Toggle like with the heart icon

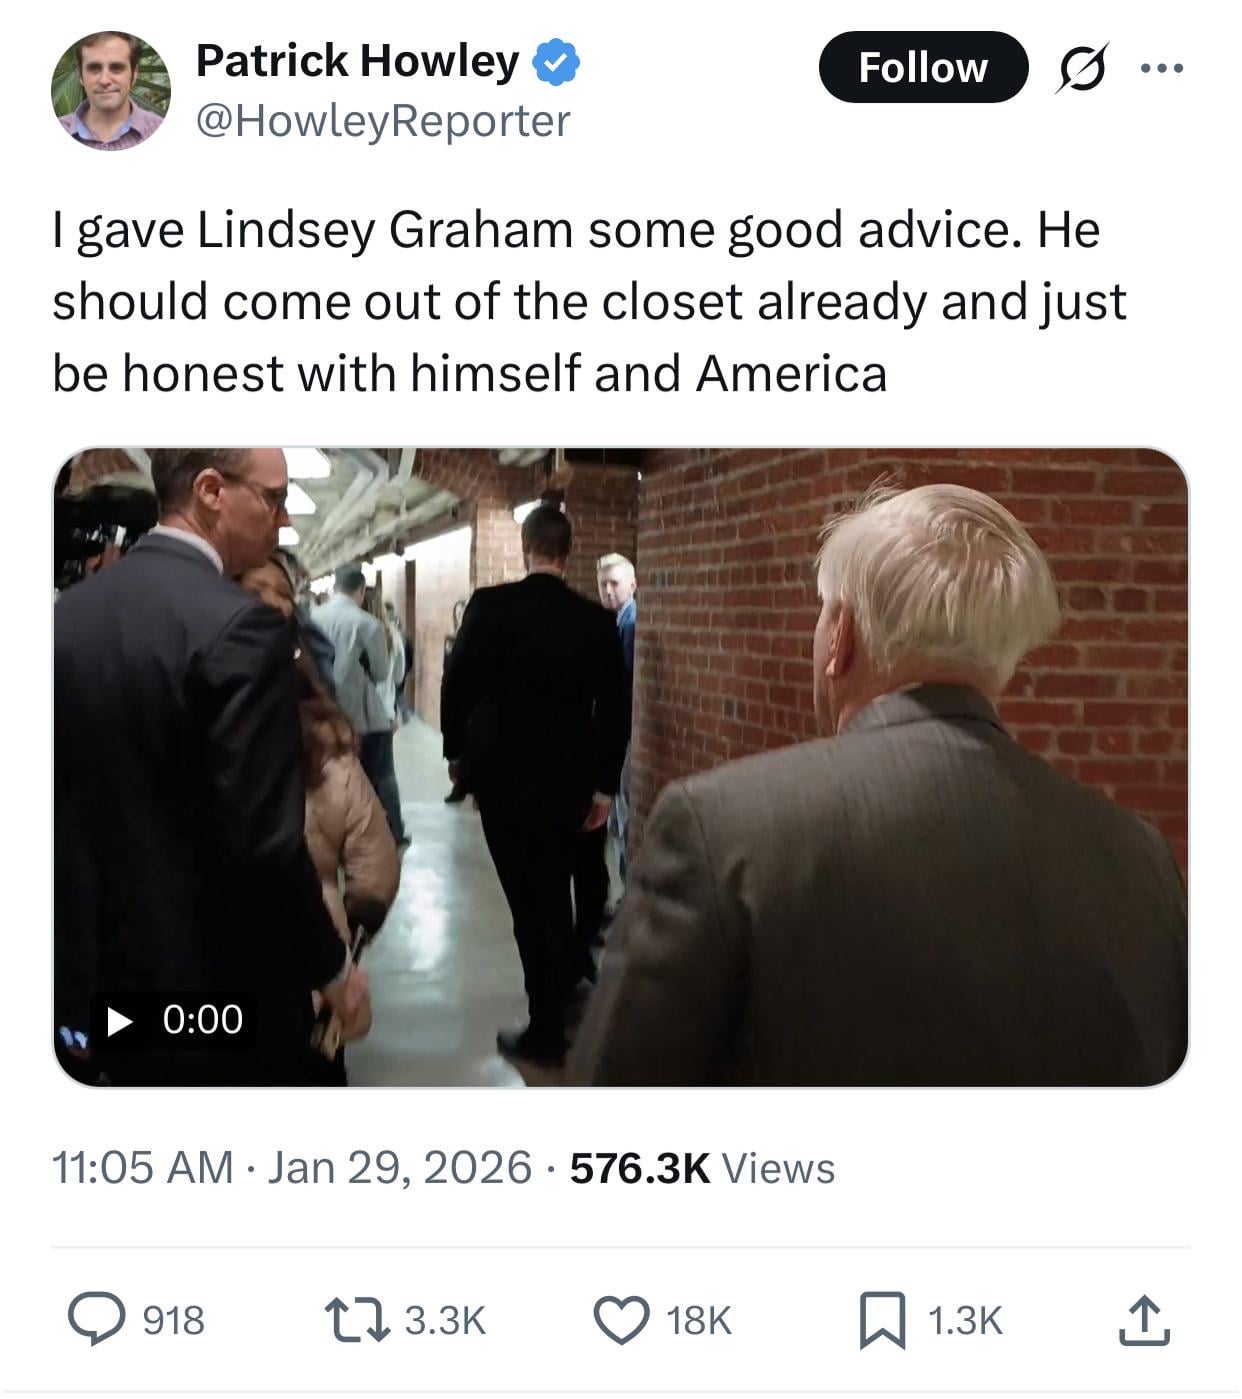(x=621, y=1319)
